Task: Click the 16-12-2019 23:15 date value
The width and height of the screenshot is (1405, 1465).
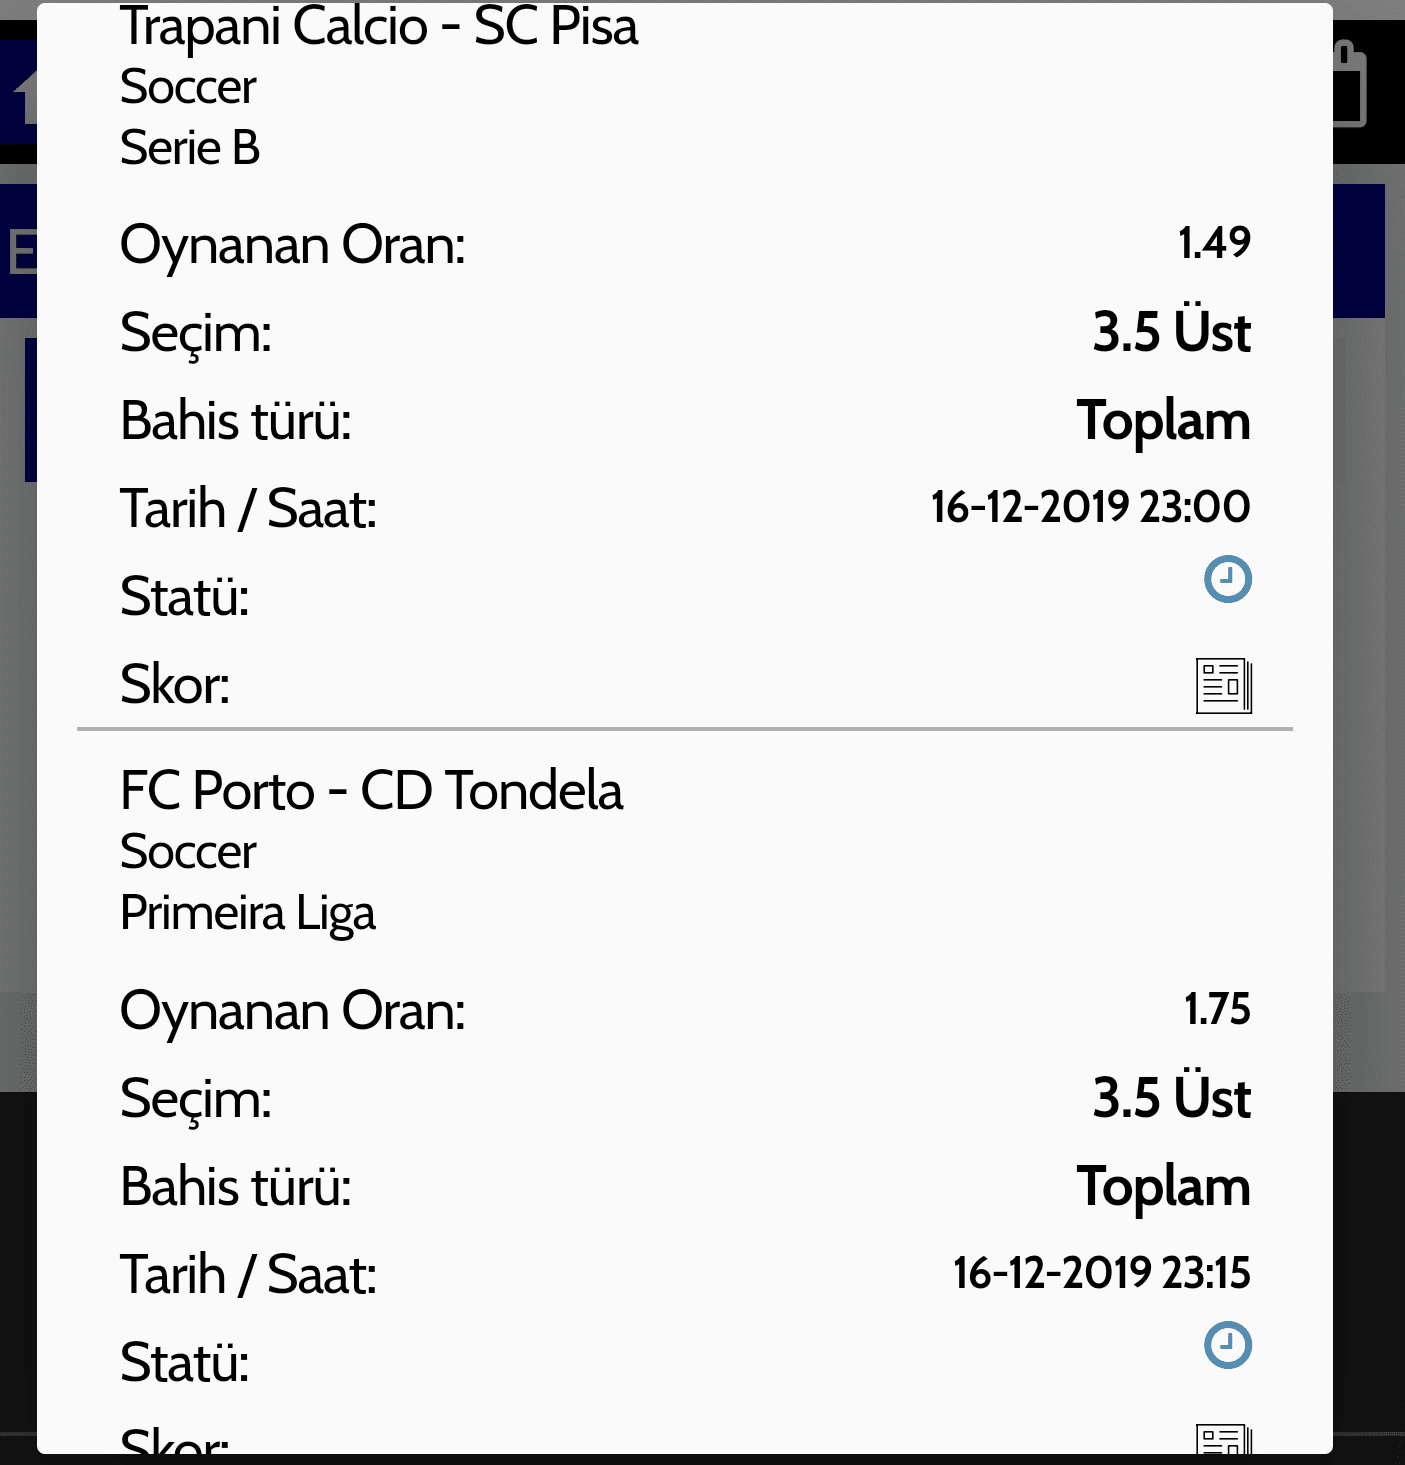Action: click(x=1101, y=1273)
